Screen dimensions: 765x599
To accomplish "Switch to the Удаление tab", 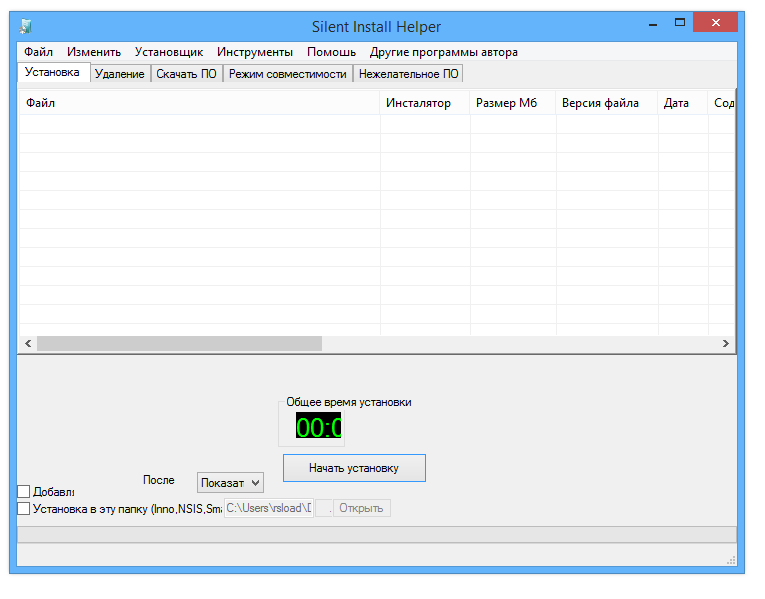I will pyautogui.click(x=120, y=74).
